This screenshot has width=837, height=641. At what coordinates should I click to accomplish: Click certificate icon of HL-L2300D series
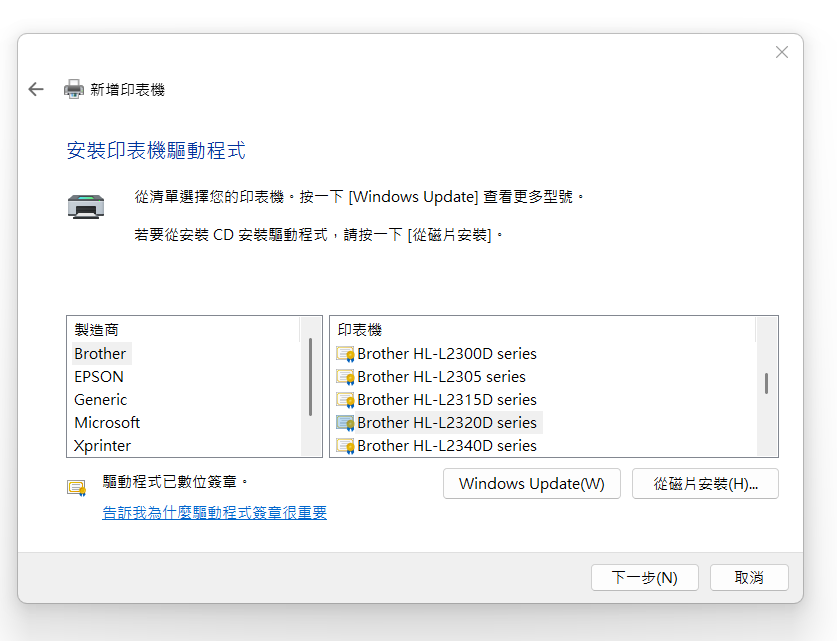(345, 354)
